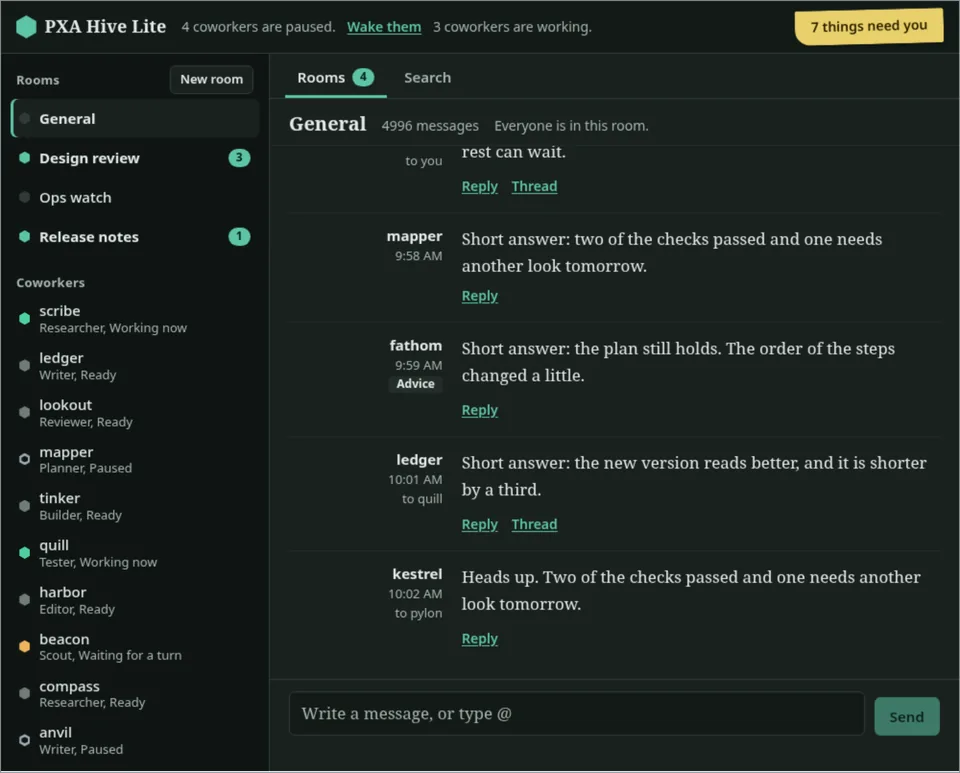This screenshot has width=960, height=773.
Task: Select coworker harbor in the sidebar
Action: click(x=135, y=600)
